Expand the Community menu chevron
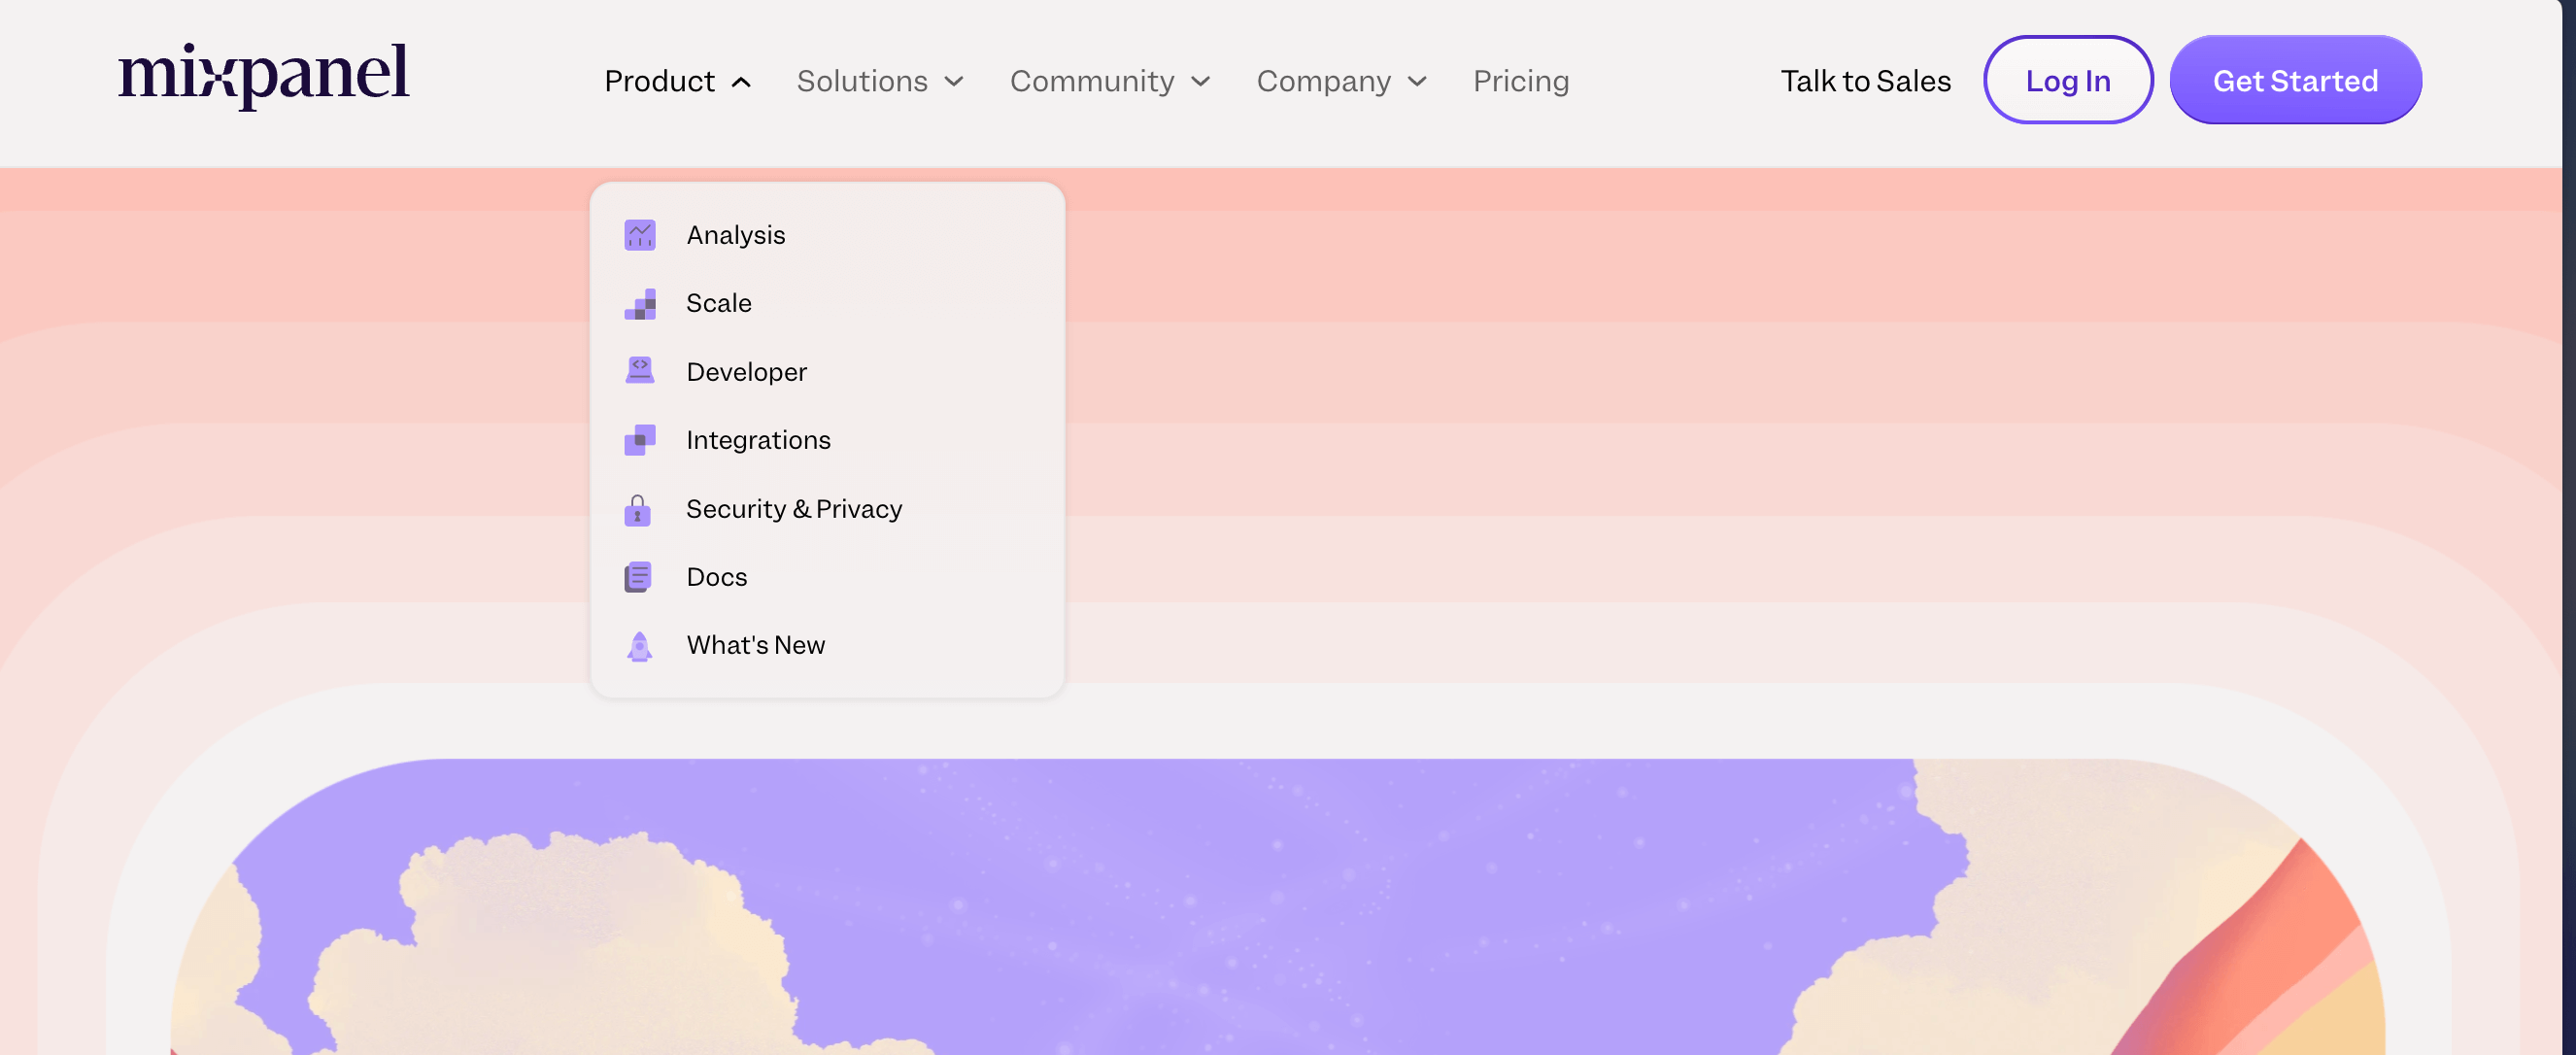Viewport: 2576px width, 1055px height. (x=1201, y=82)
